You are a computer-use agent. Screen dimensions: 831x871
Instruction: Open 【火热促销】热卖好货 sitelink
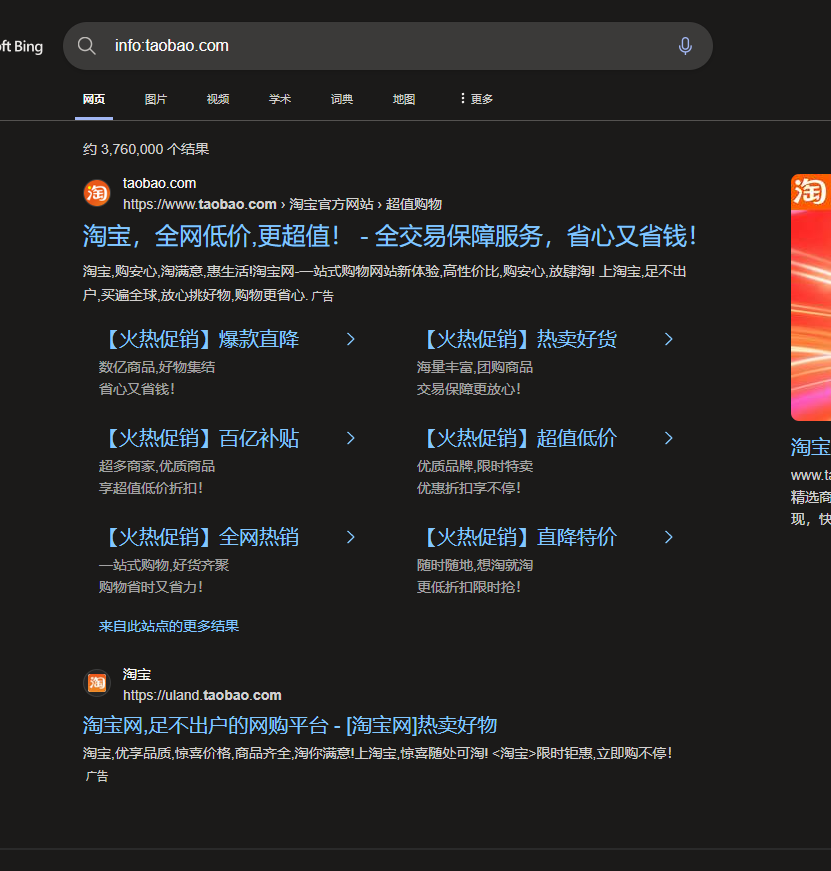coord(518,339)
